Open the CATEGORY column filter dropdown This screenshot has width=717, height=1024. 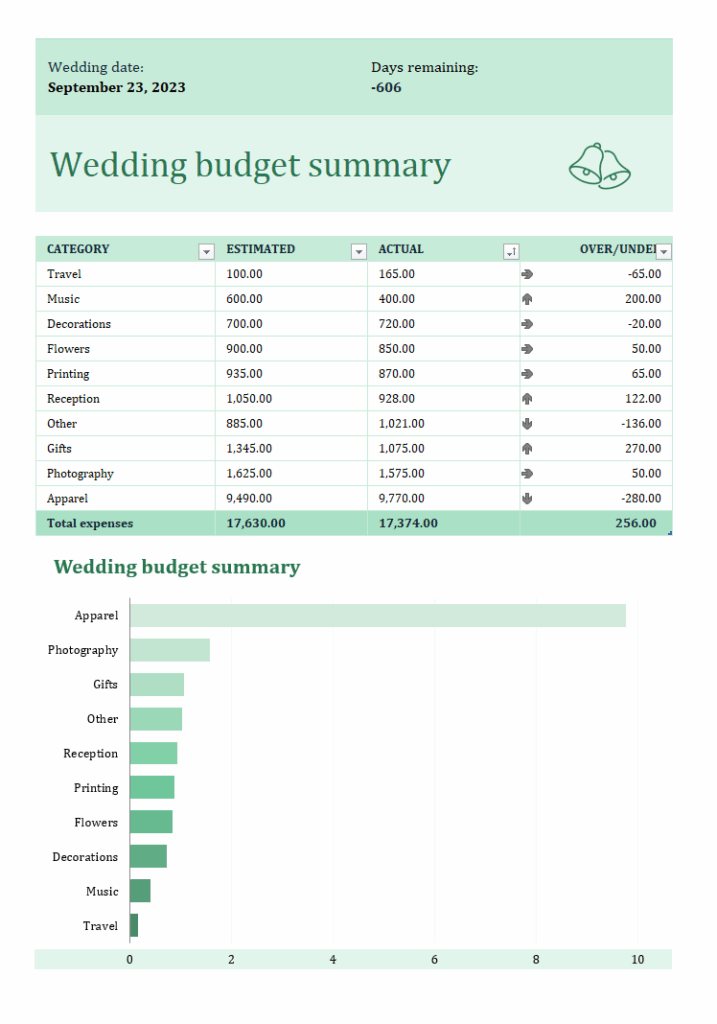point(206,252)
